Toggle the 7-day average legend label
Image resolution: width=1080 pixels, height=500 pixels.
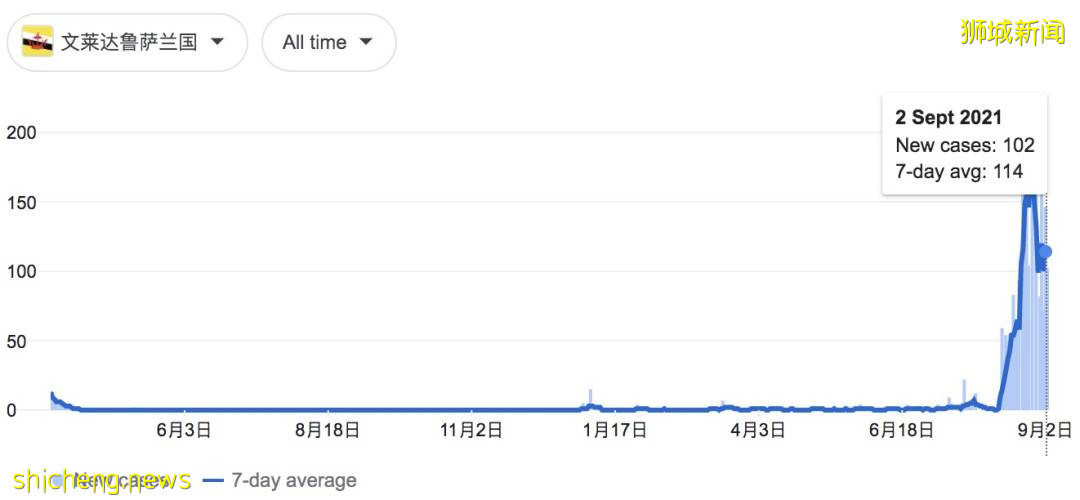pyautogui.click(x=293, y=481)
